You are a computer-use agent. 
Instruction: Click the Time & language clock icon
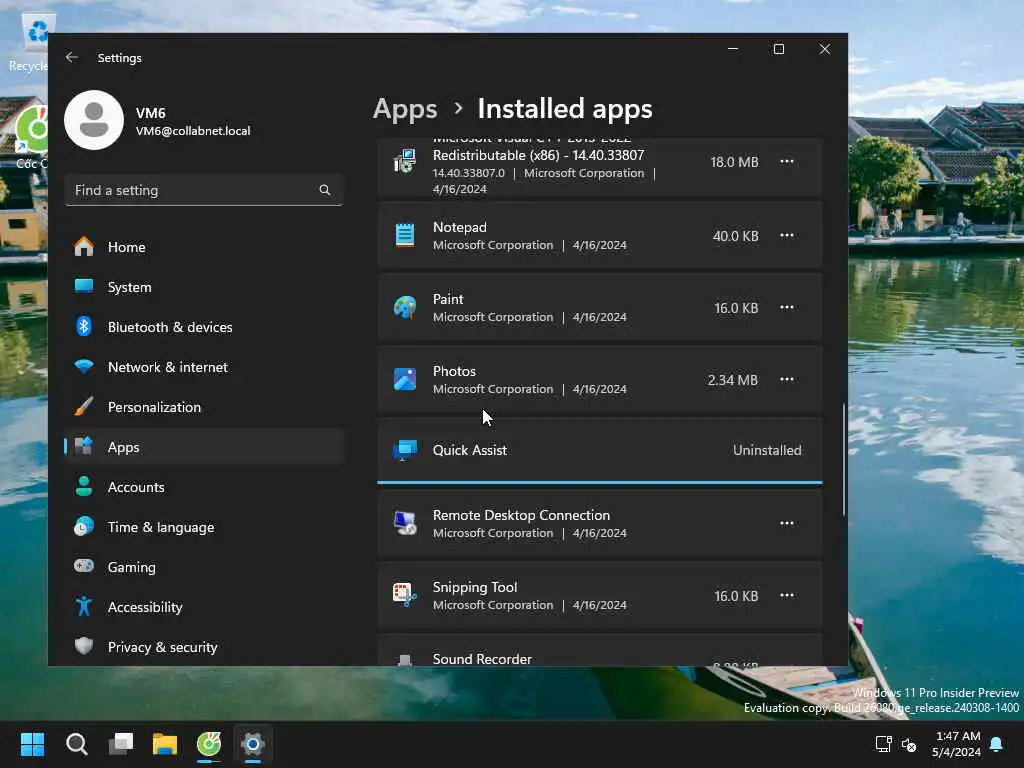click(x=84, y=526)
